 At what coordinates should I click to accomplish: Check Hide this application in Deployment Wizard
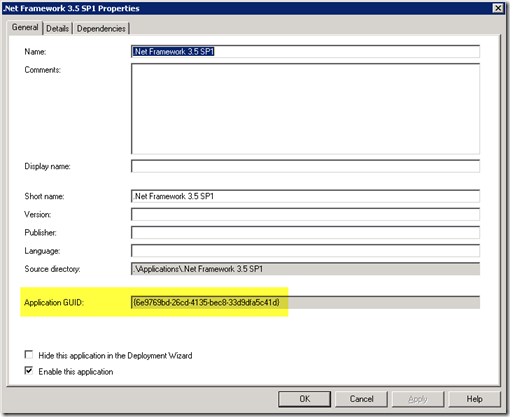[29, 354]
